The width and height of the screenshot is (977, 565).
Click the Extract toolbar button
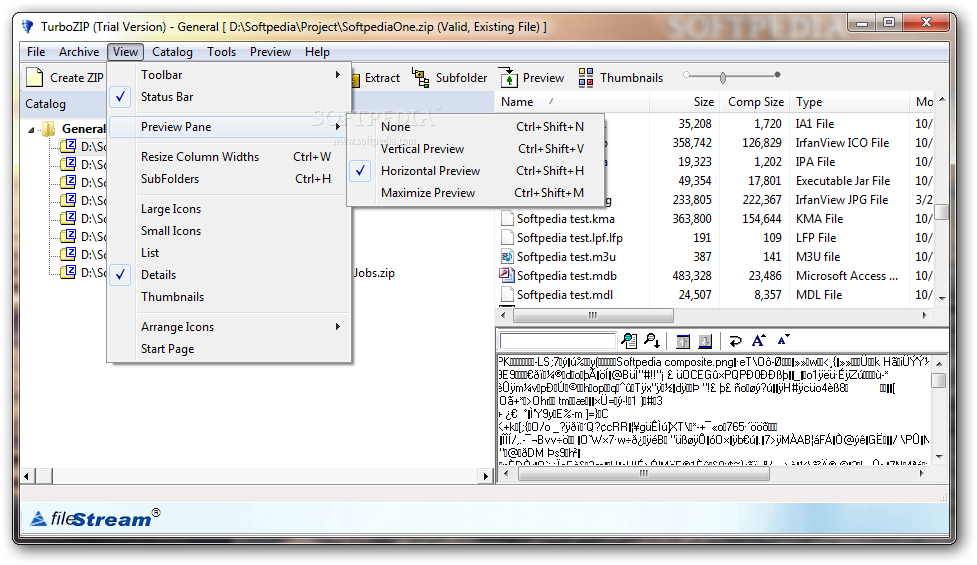(x=376, y=78)
